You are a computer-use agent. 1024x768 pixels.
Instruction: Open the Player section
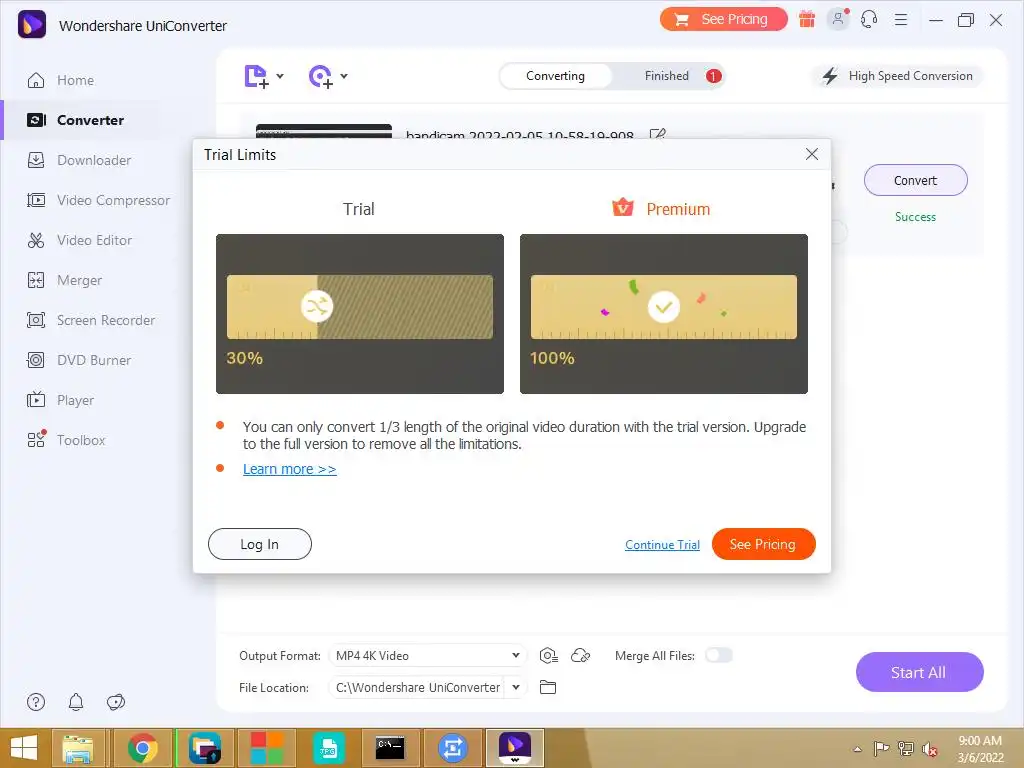[75, 400]
